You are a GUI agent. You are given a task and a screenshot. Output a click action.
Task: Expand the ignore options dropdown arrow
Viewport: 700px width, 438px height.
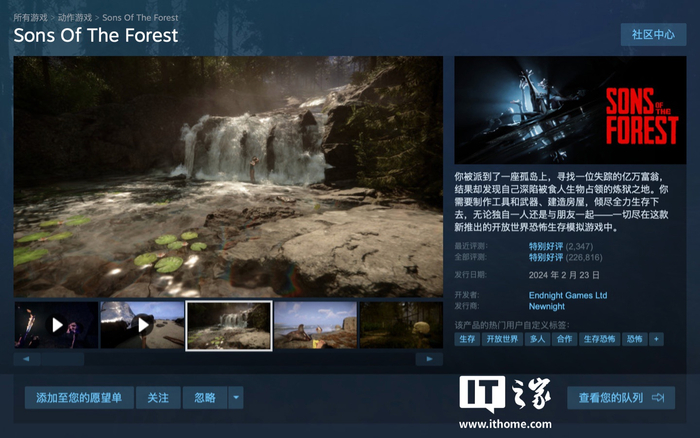[x=236, y=397]
